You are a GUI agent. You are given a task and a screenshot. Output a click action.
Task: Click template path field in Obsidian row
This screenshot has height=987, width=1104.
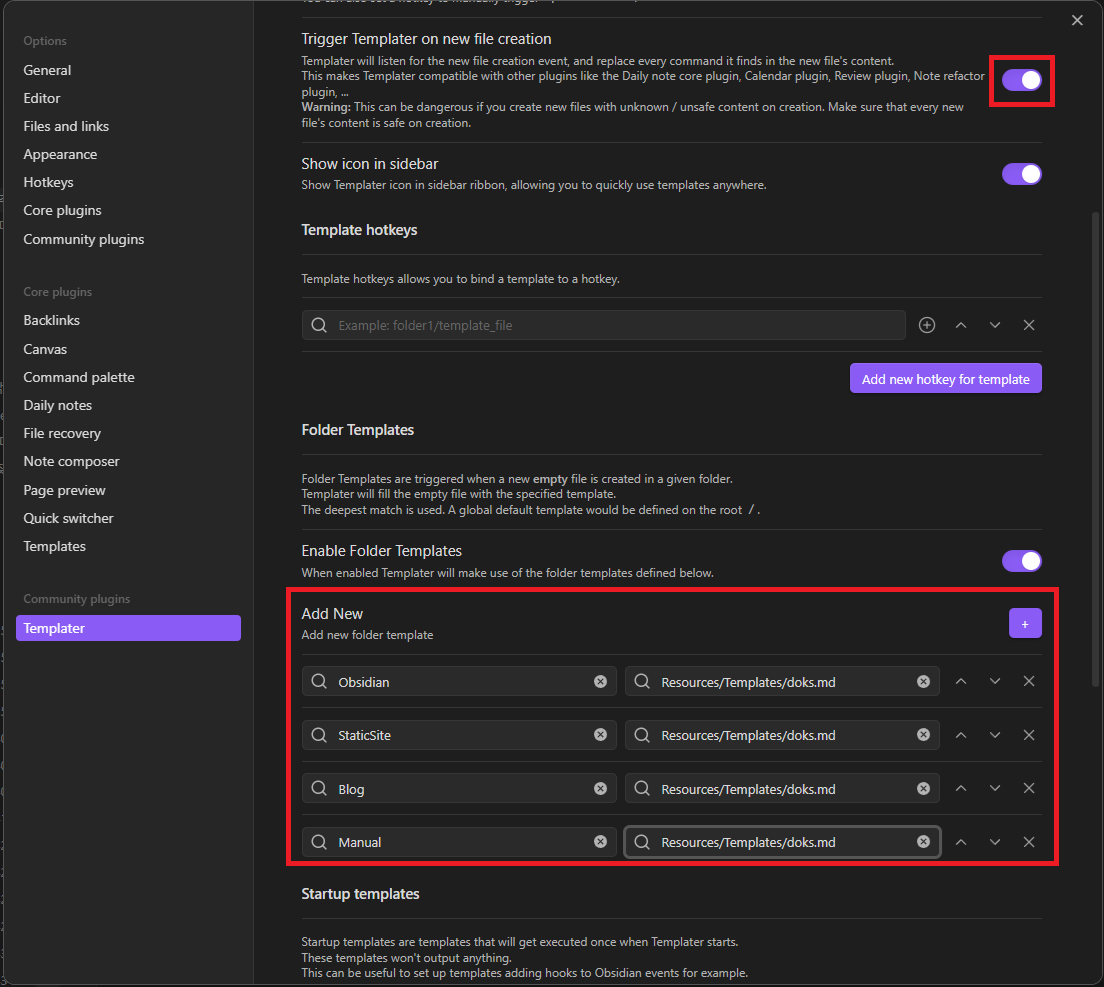point(782,681)
